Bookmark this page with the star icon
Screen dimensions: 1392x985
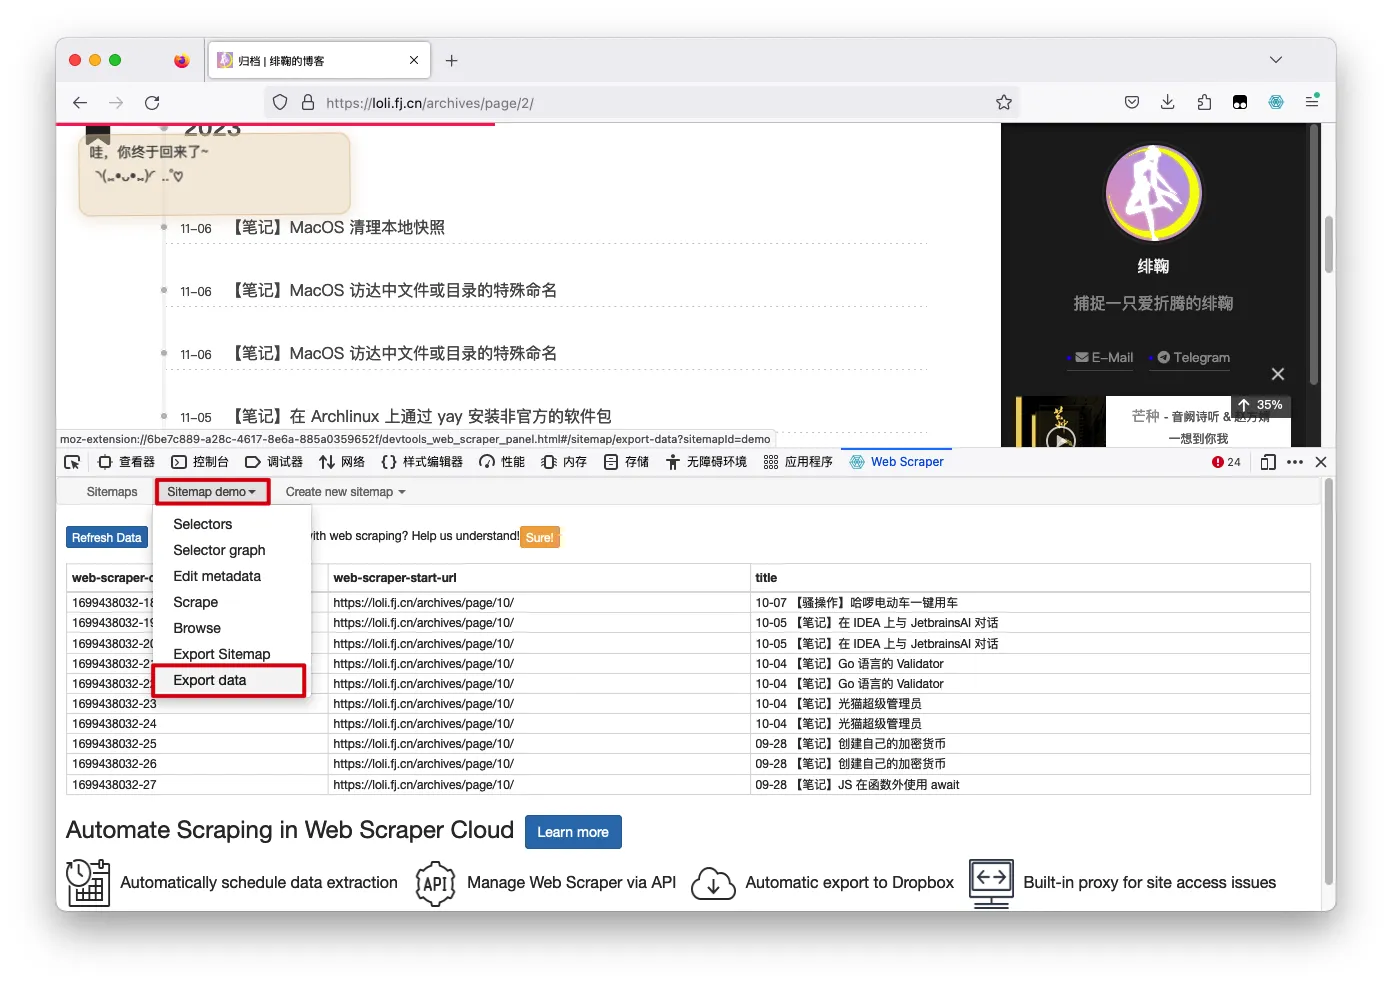[x=1004, y=102]
